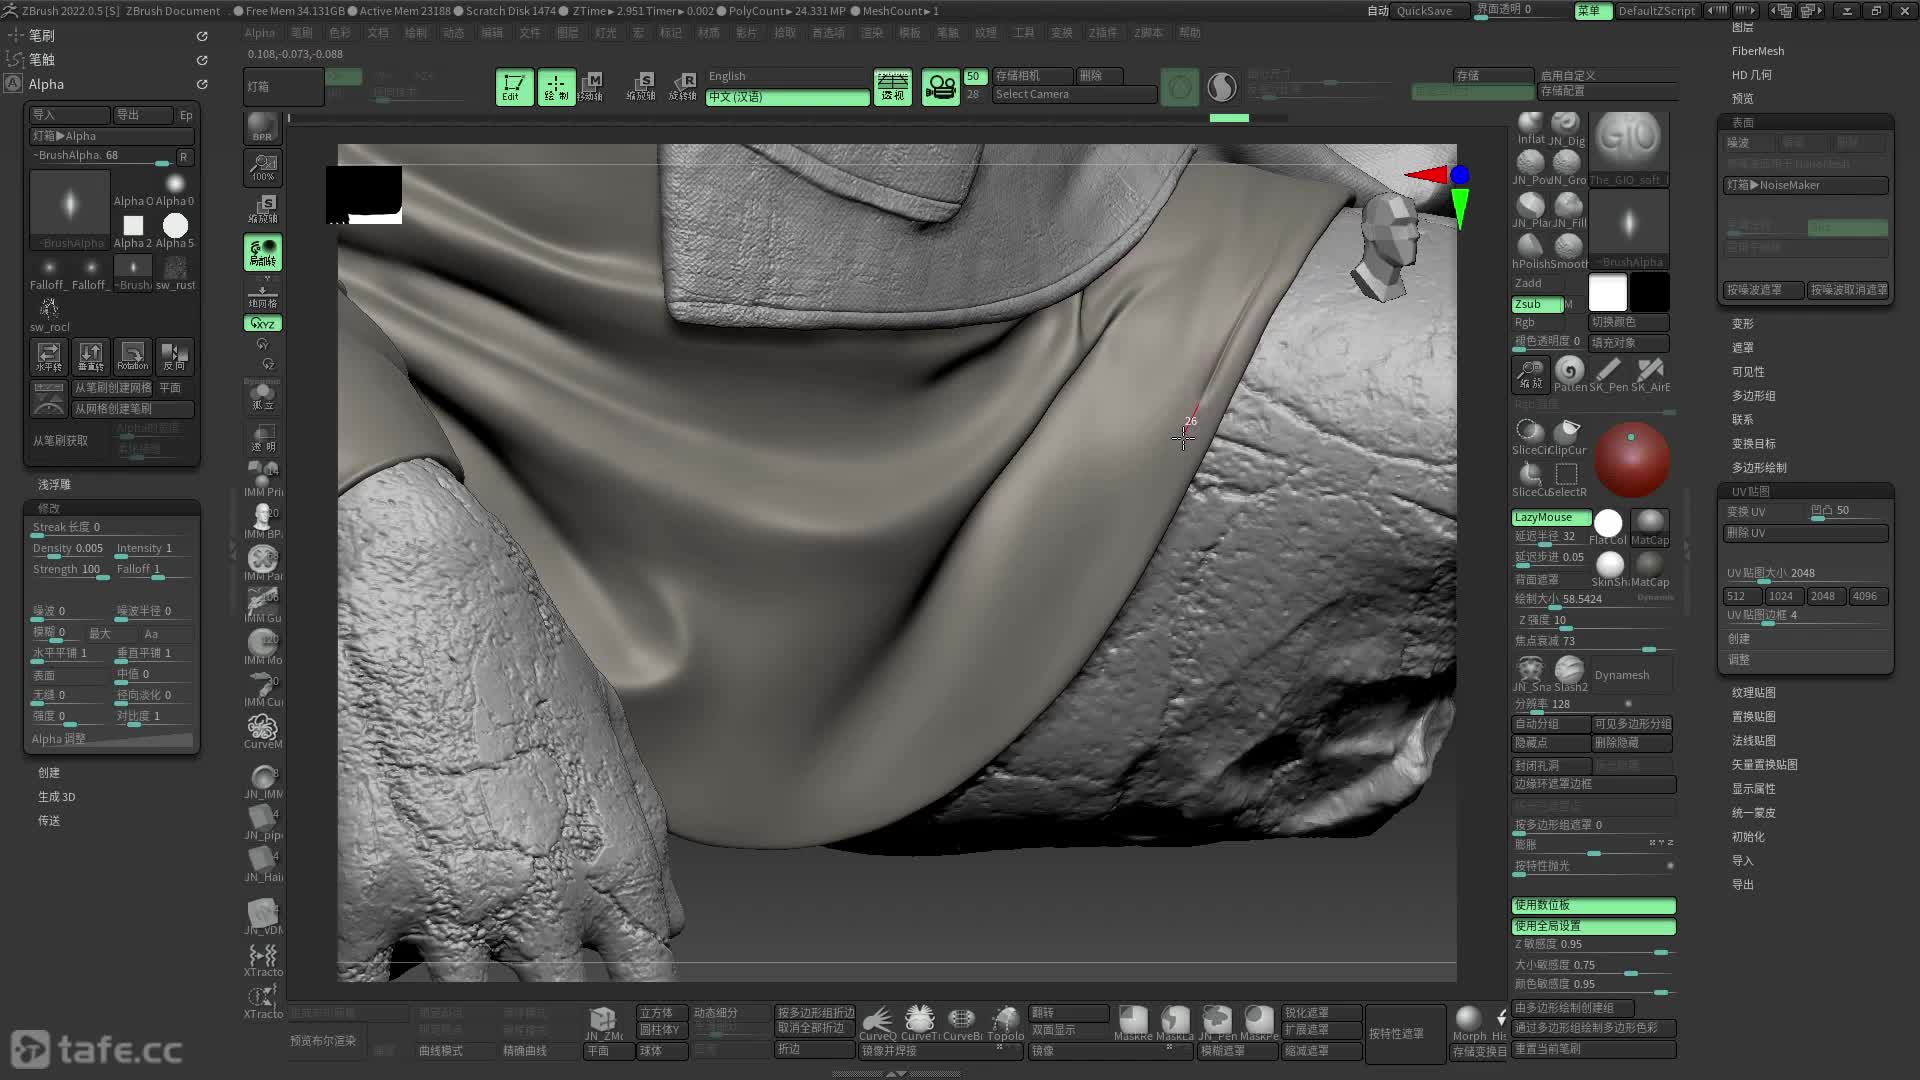Choose the Morph brush icon
1920x1080 pixels.
point(1469,1023)
